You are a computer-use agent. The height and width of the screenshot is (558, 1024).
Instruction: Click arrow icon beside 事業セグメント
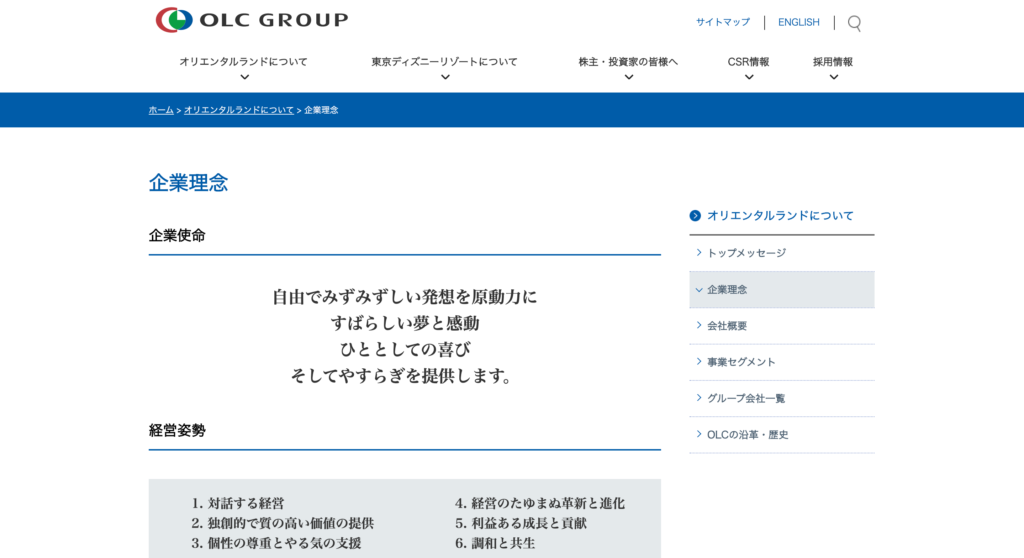(699, 361)
